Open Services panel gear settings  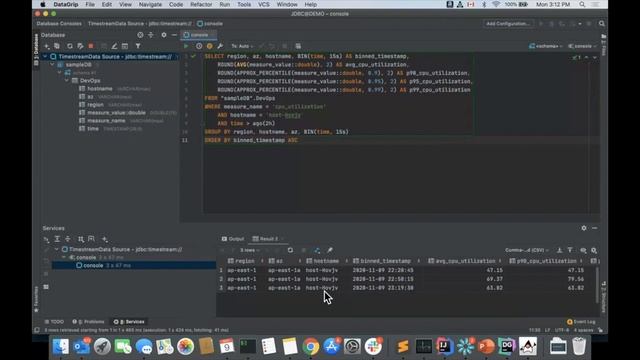(584, 228)
